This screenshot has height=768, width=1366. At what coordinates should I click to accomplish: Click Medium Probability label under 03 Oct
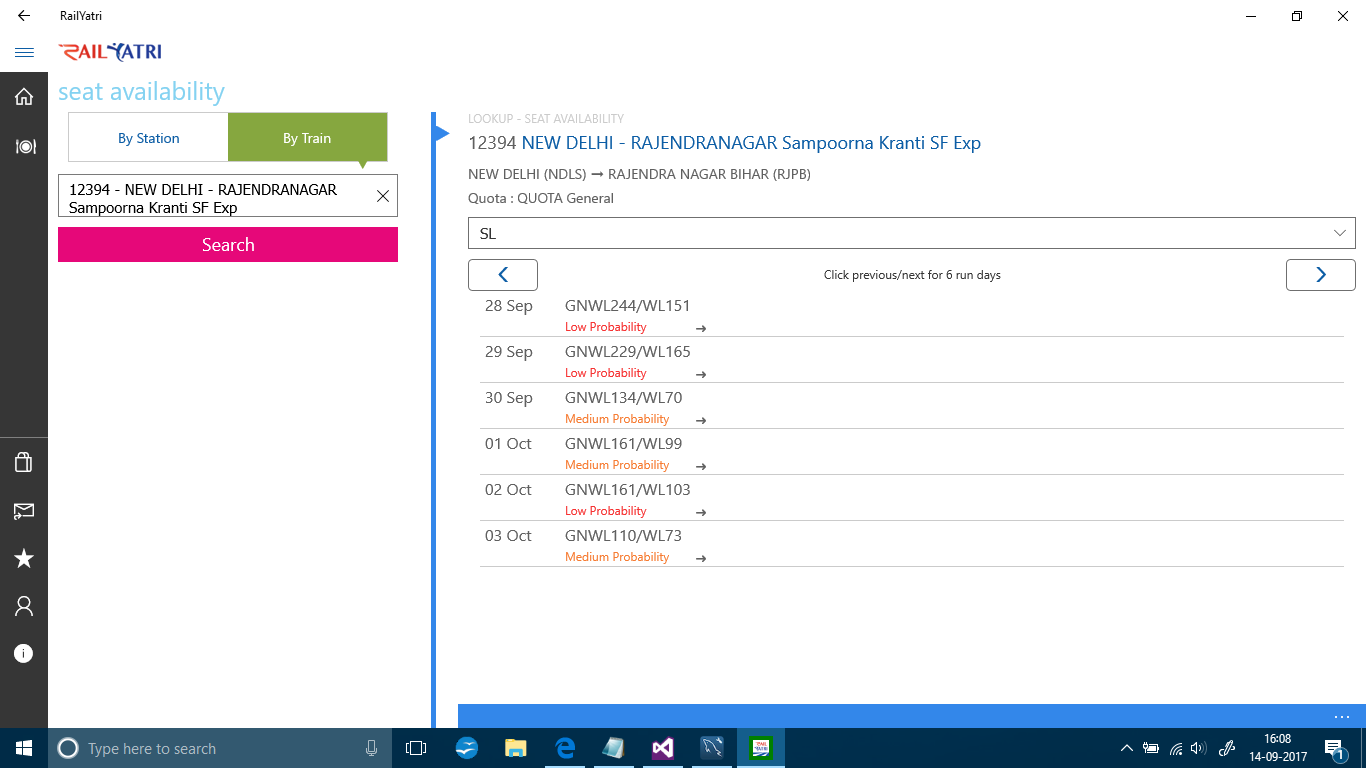[x=617, y=557]
